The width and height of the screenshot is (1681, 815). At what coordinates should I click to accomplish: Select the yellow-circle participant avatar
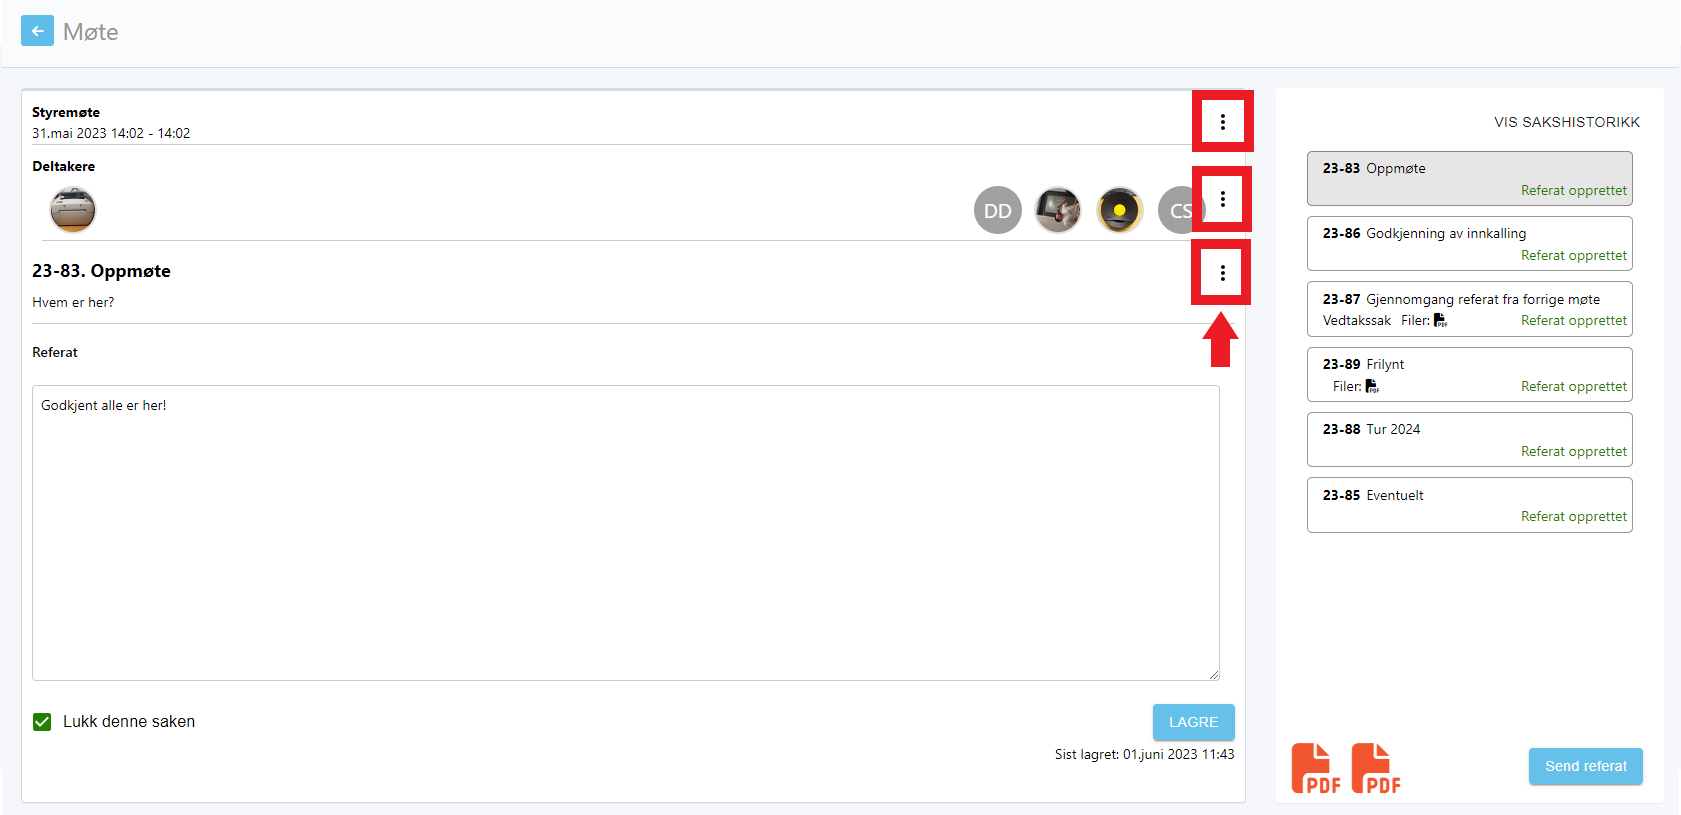click(1120, 210)
